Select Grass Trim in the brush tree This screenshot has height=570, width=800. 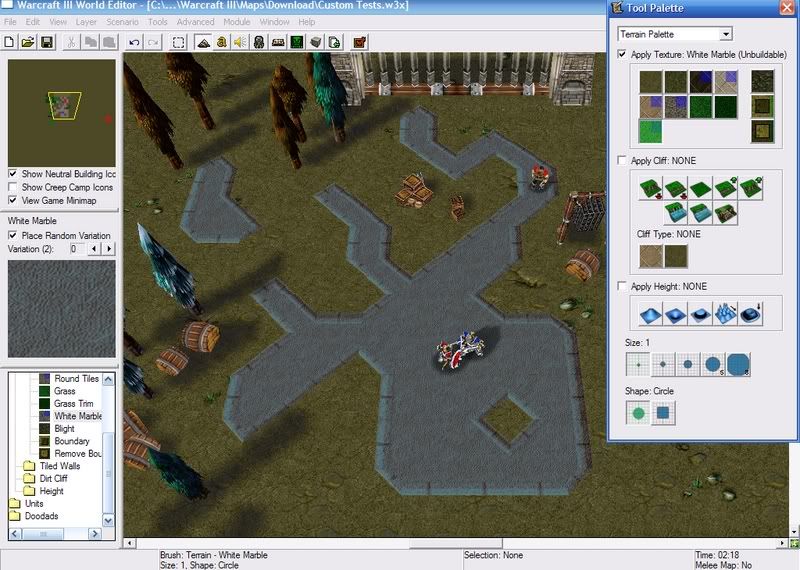(73, 403)
